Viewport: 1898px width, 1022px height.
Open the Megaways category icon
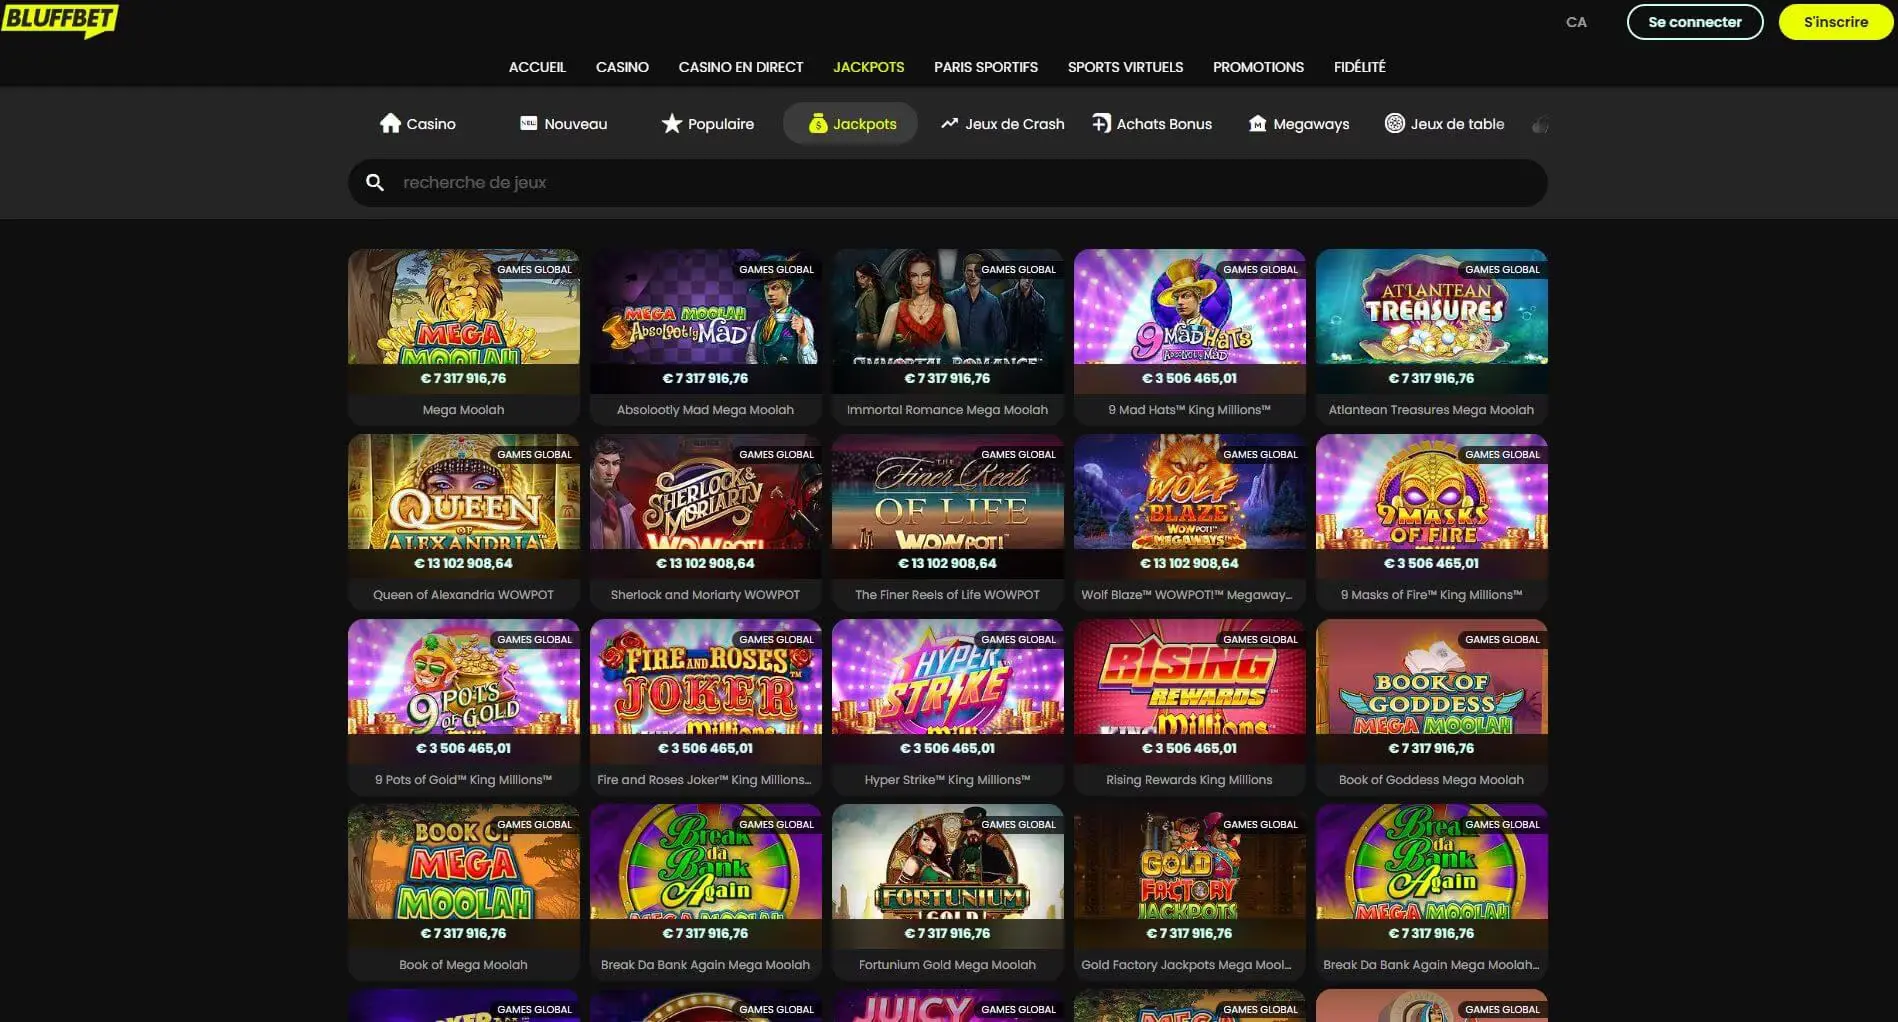[x=1255, y=123]
